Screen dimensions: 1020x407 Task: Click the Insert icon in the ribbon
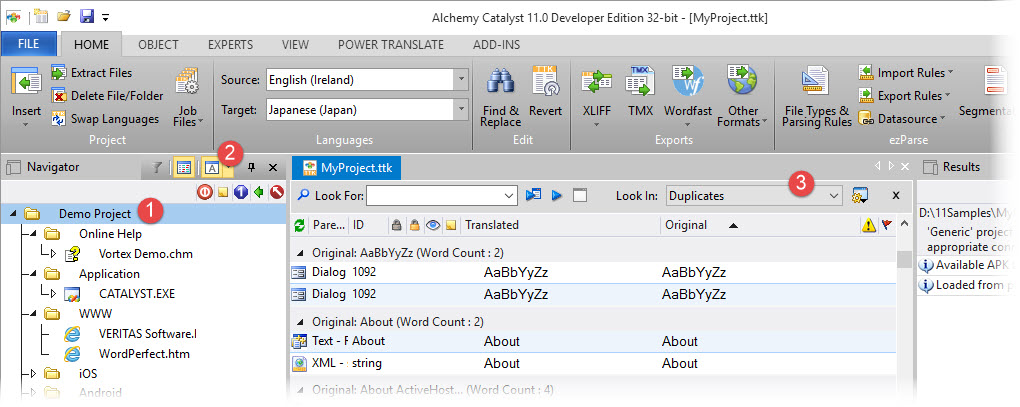26,81
